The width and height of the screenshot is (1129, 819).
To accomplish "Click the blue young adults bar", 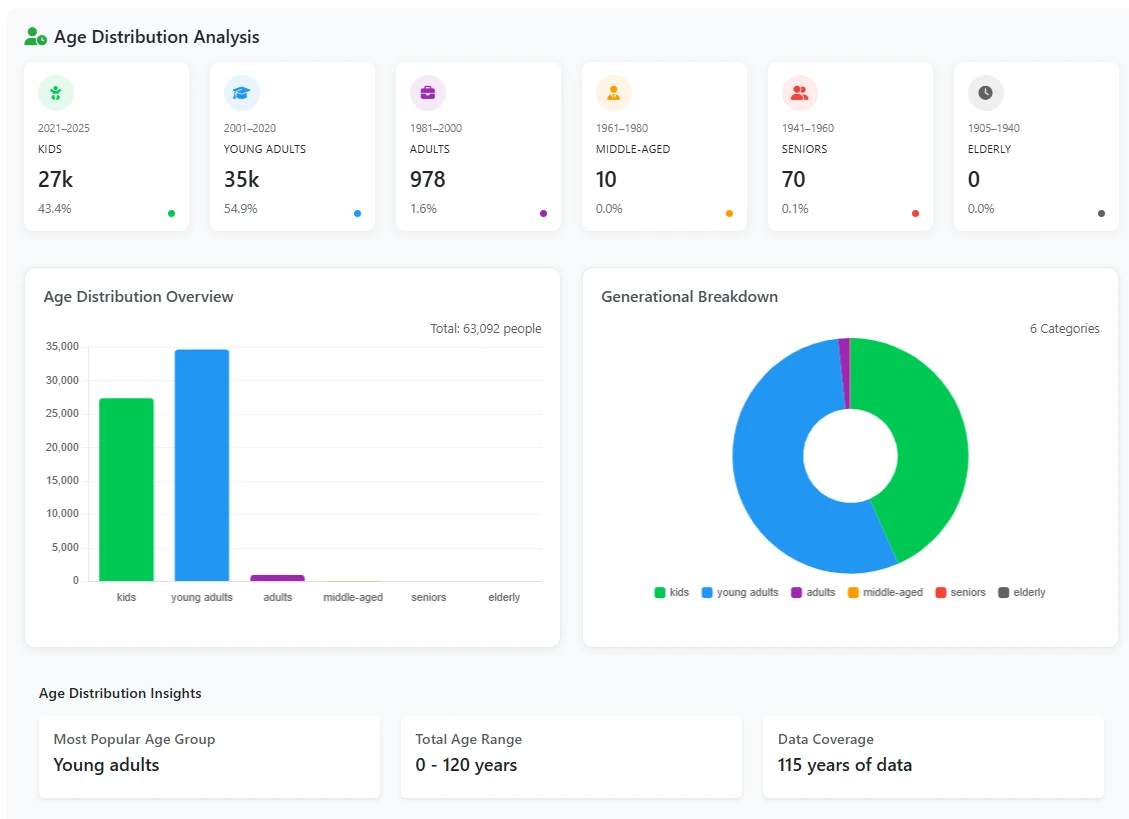I will pyautogui.click(x=202, y=465).
